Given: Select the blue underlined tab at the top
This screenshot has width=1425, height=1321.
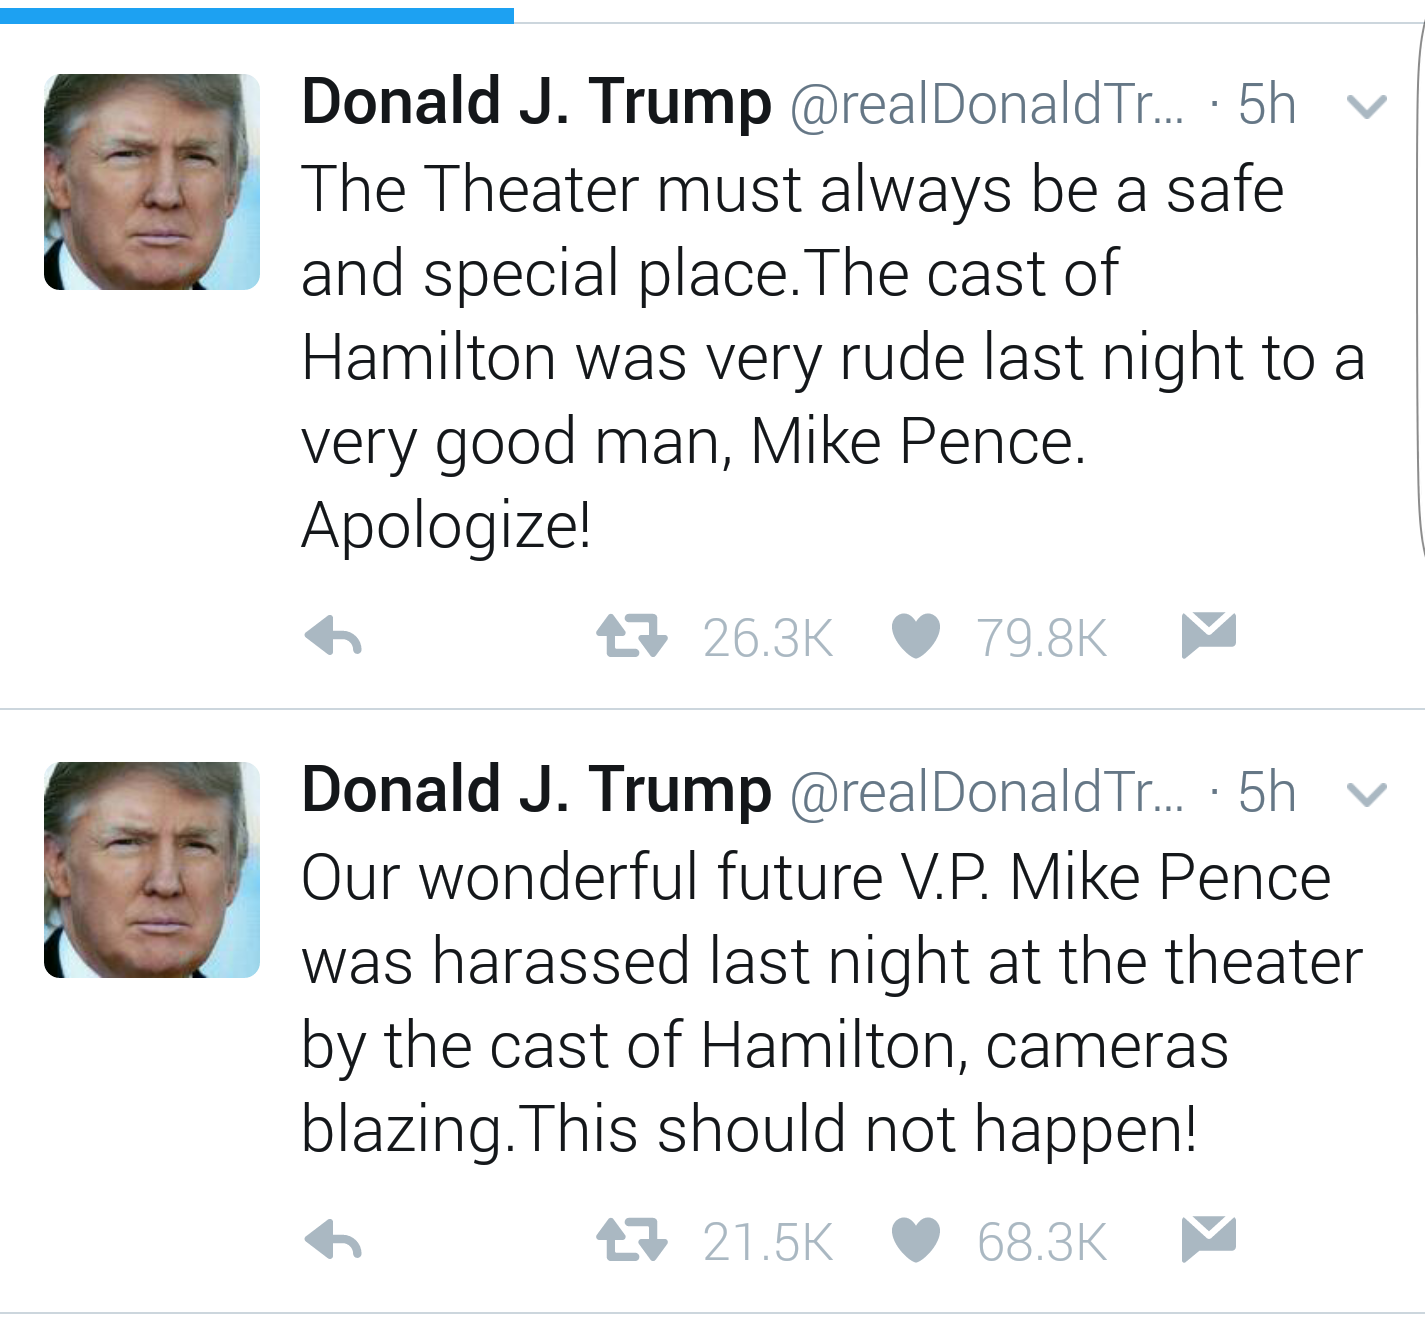Looking at the screenshot, I should (257, 15).
